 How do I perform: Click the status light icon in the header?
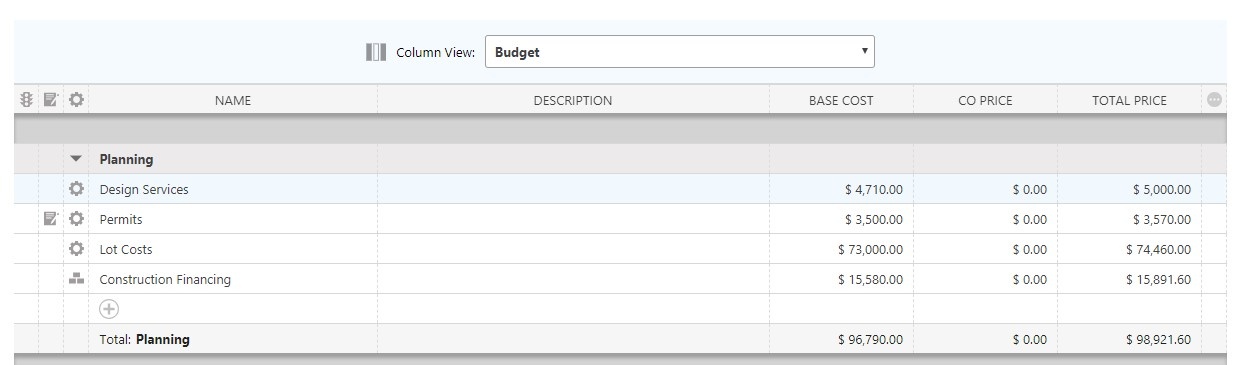27,100
